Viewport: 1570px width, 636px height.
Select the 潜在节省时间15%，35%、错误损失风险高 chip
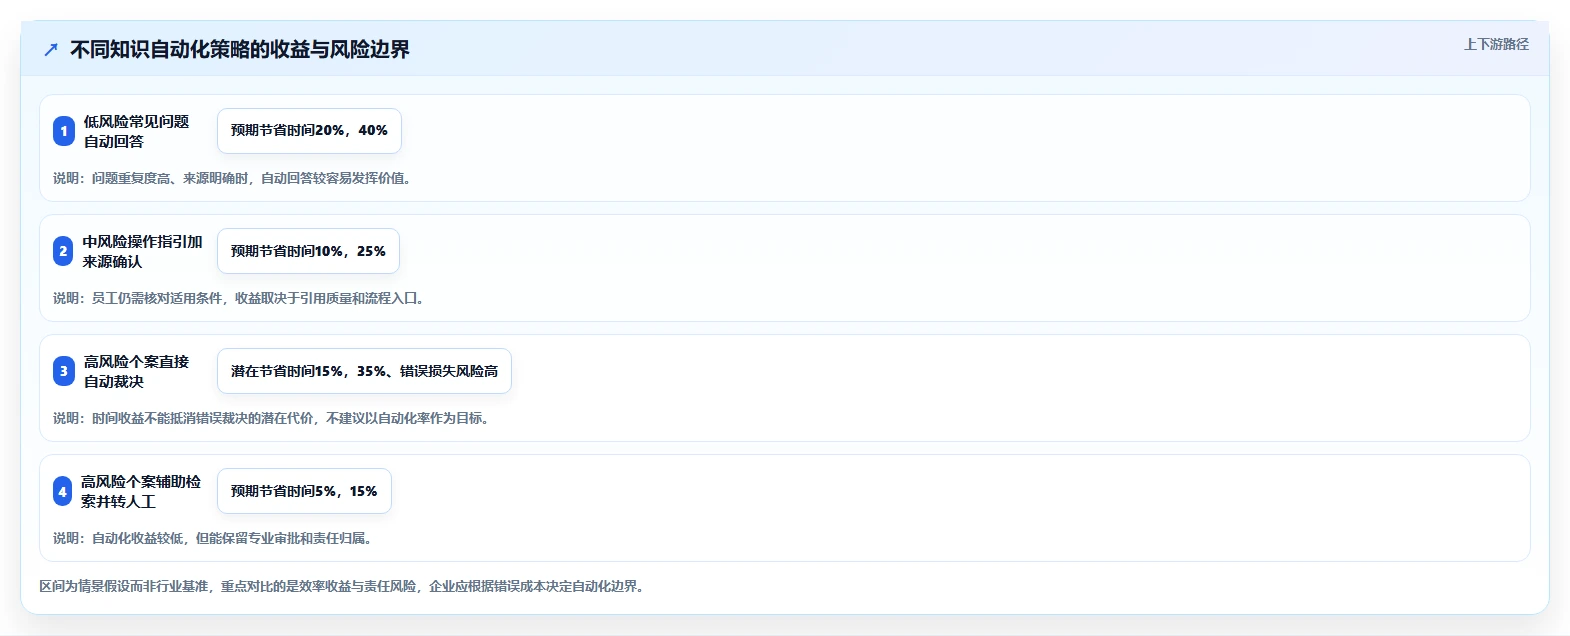point(364,371)
